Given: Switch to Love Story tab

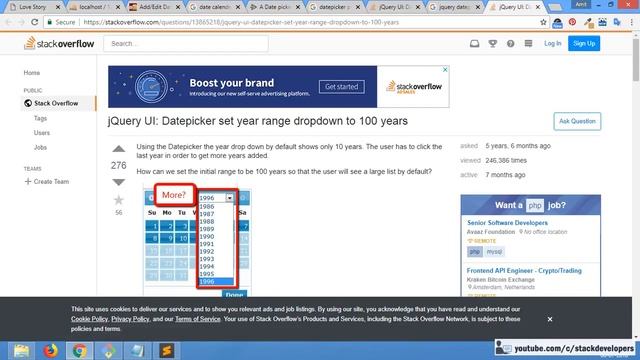Looking at the screenshot, I should coord(33,7).
